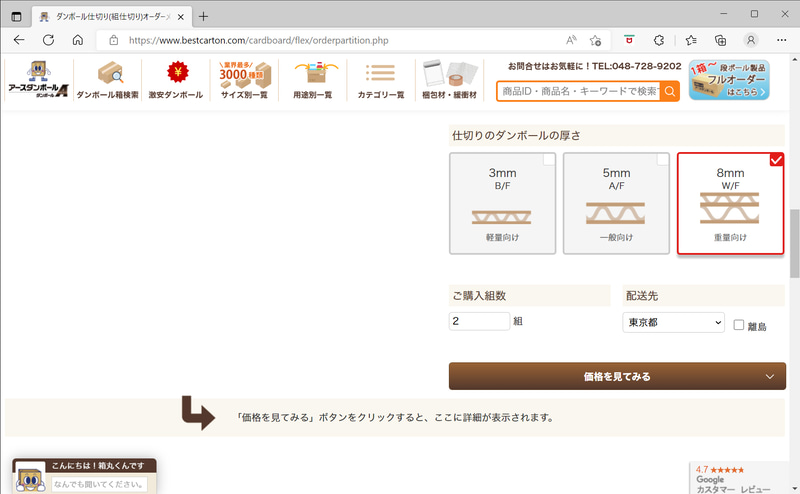Viewport: 800px width, 494px height.
Task: Click the chatbot なんでも聞いてください field
Action: [99, 484]
